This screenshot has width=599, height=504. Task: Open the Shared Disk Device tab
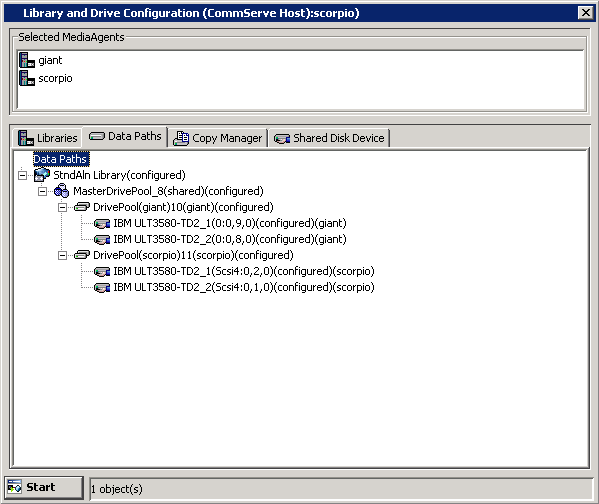click(329, 138)
